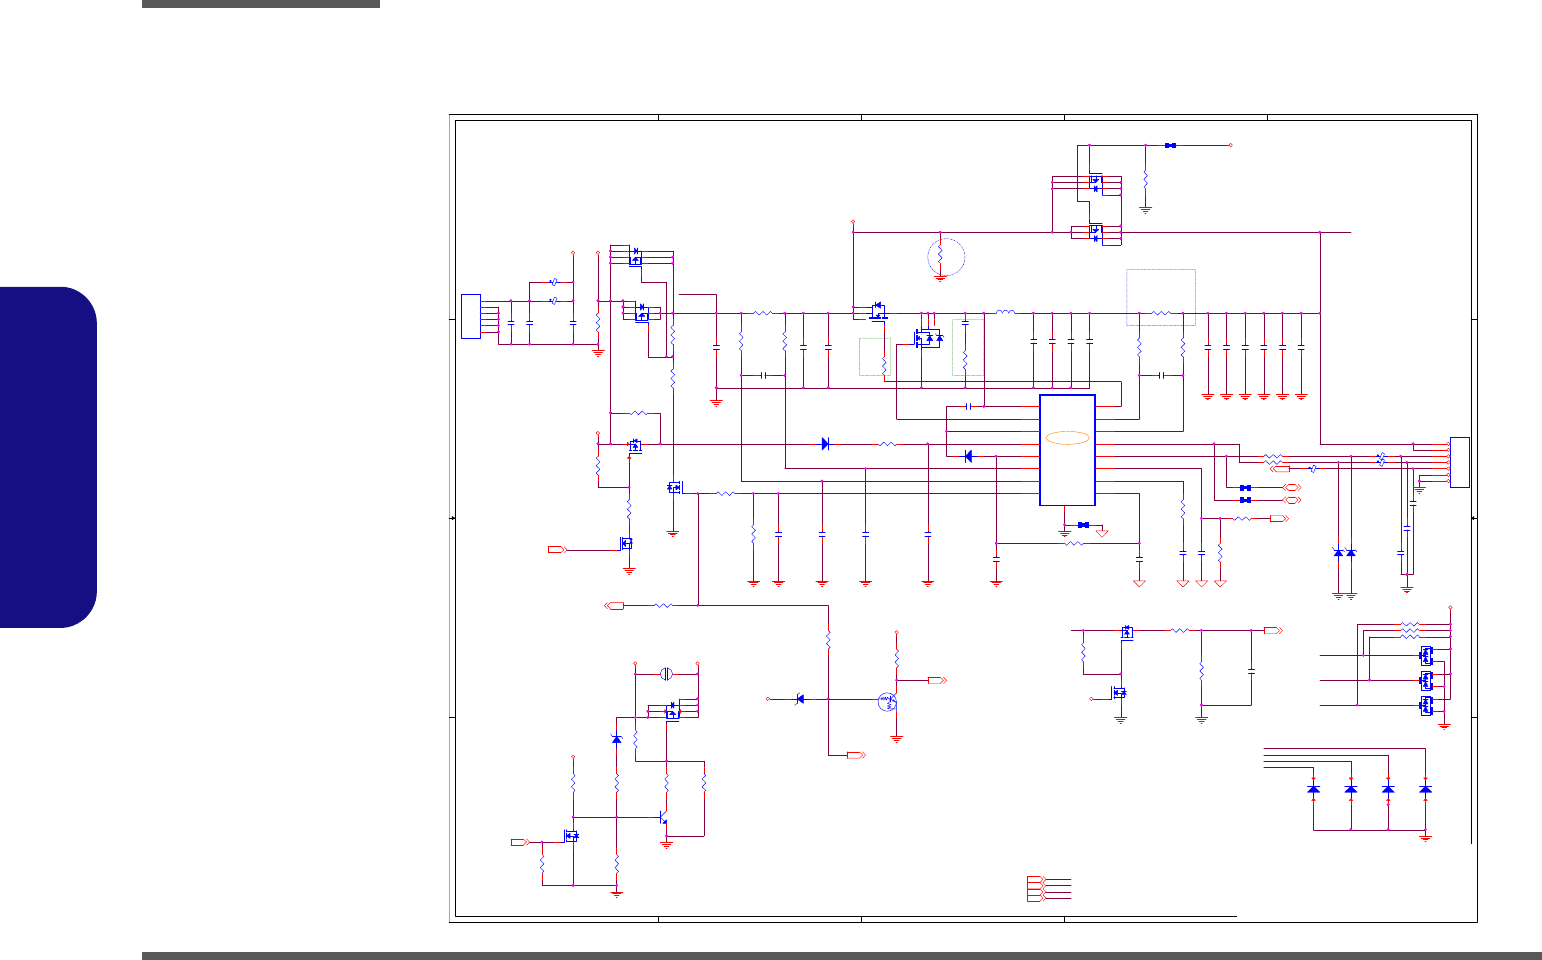1542x960 pixels.
Task: Click the blue jumper below the IC ground
Action: (x=1083, y=524)
